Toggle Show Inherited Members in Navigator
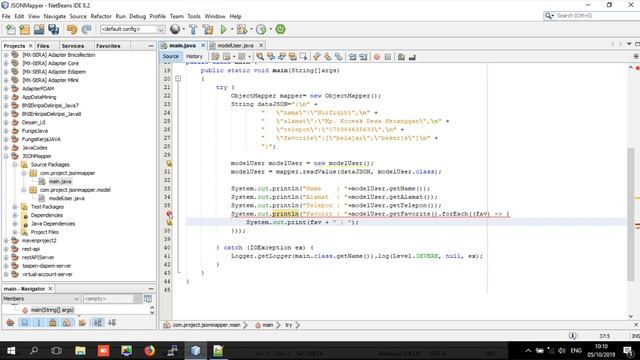 click(x=11, y=323)
